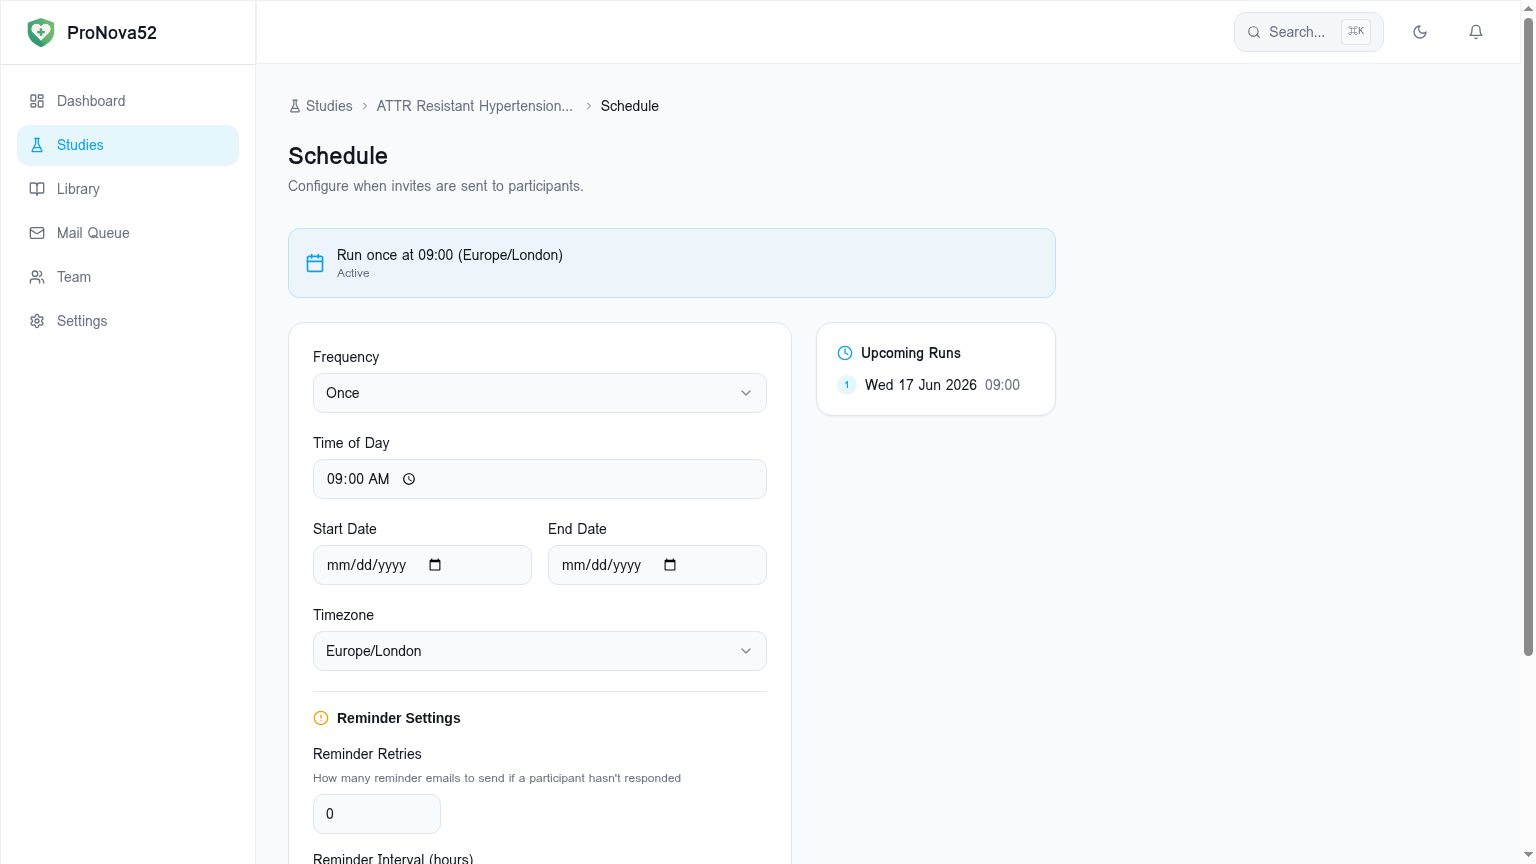The height and width of the screenshot is (864, 1536).
Task: Click the Team people icon
Action: pos(37,277)
